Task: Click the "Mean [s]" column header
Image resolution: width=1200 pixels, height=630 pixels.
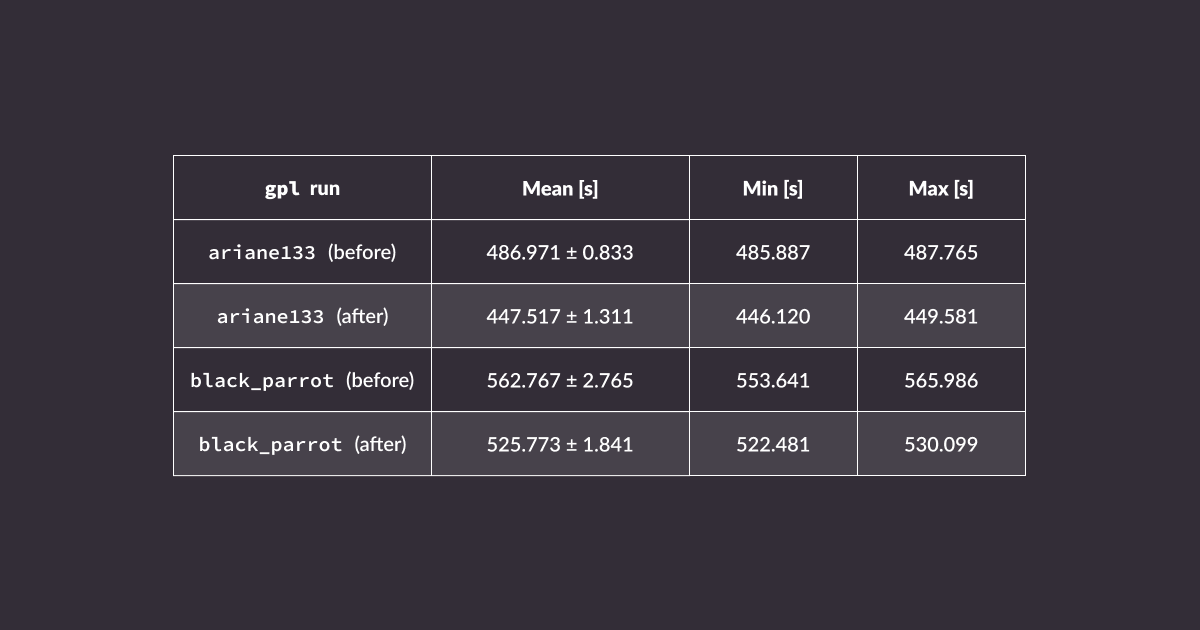Action: tap(560, 188)
